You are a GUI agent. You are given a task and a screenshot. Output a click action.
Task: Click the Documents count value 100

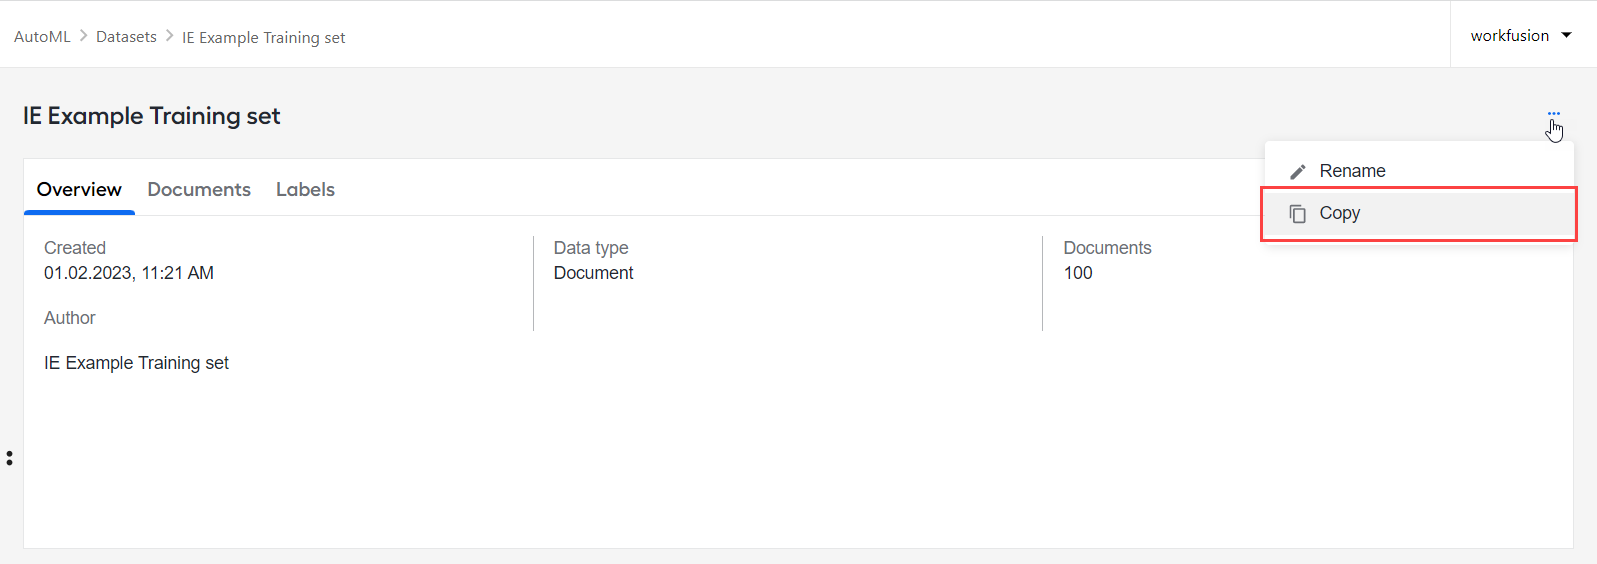[x=1078, y=273]
